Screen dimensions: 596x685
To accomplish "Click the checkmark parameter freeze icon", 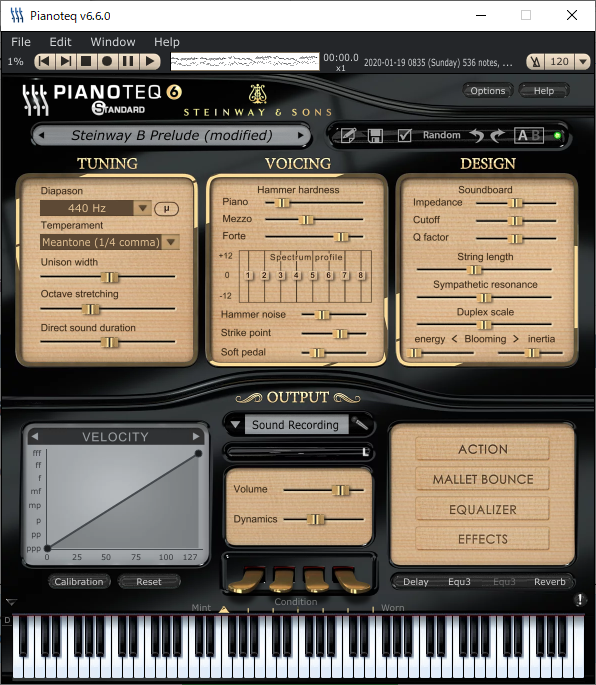I will 404,135.
